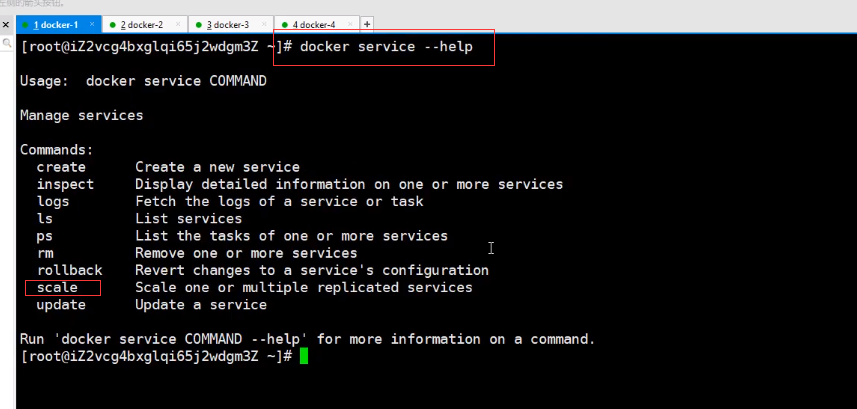Click 'Display detailed information on one or more services'
Screen dimensions: 857x409
point(349,184)
